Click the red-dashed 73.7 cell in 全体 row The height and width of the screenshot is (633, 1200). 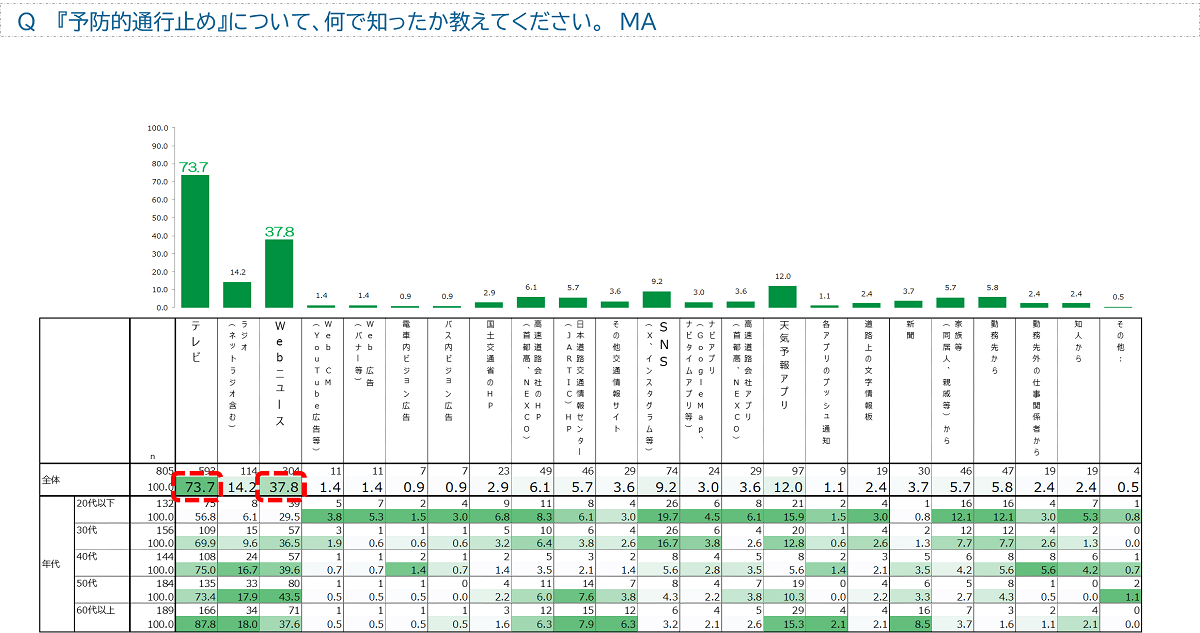click(x=195, y=487)
